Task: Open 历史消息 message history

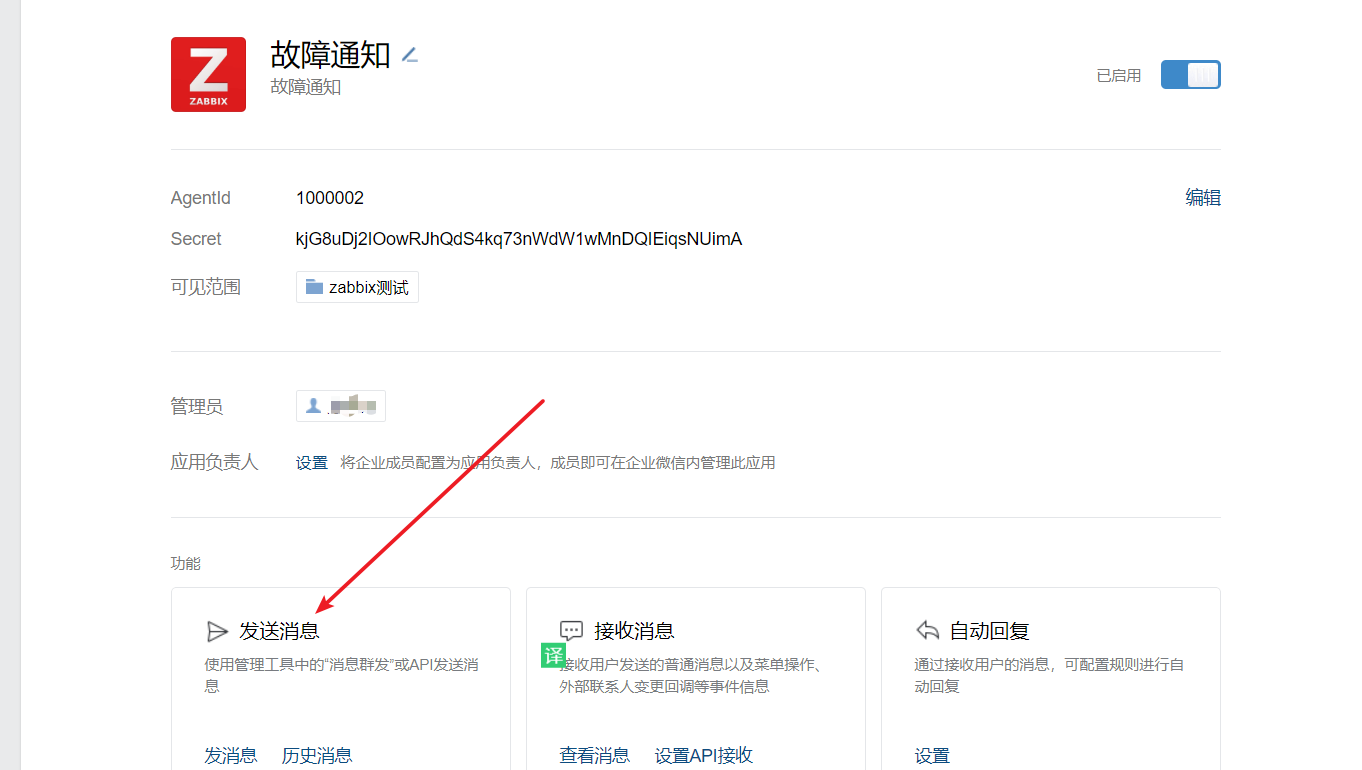Action: tap(317, 755)
